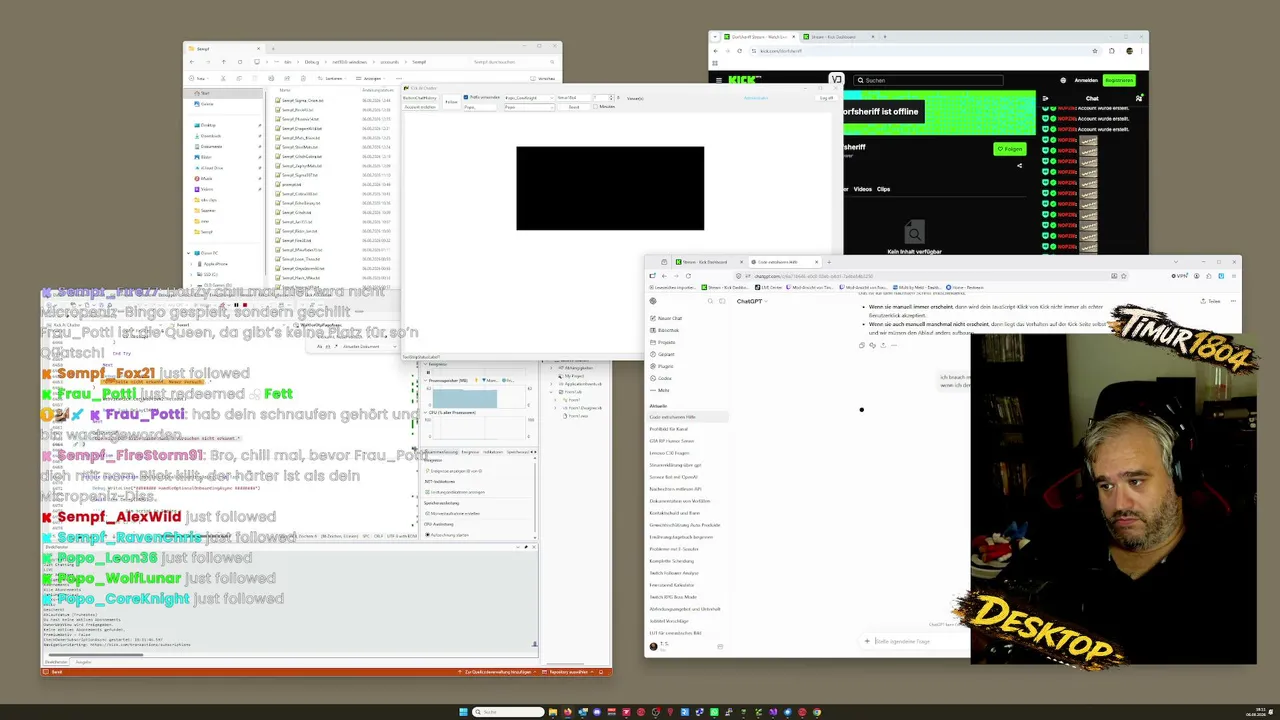The height and width of the screenshot is (720, 1280).
Task: Open Indikatoren tab in diagnostic tools
Action: coord(492,452)
